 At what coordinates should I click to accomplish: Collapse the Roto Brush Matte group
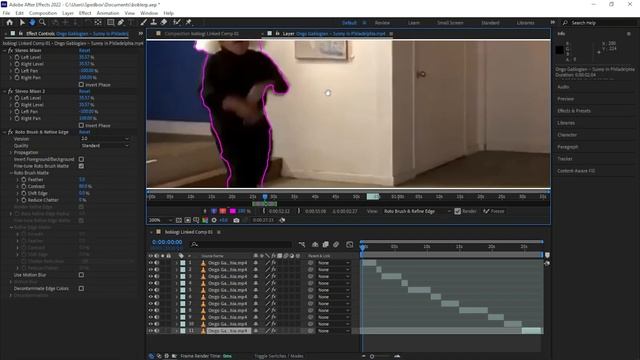point(11,173)
